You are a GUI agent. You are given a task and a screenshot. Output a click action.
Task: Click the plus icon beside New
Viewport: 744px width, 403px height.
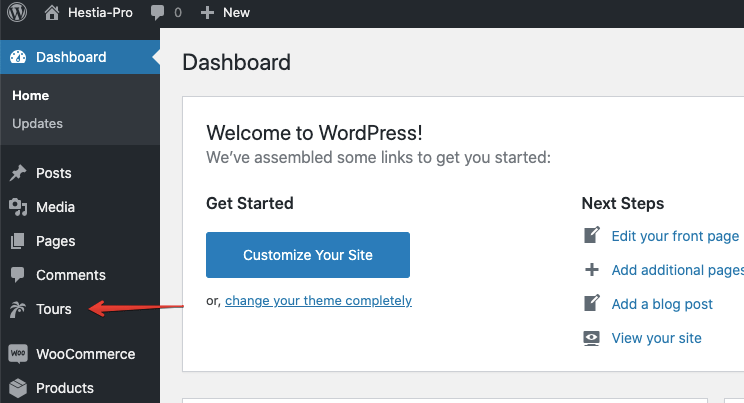coord(207,13)
